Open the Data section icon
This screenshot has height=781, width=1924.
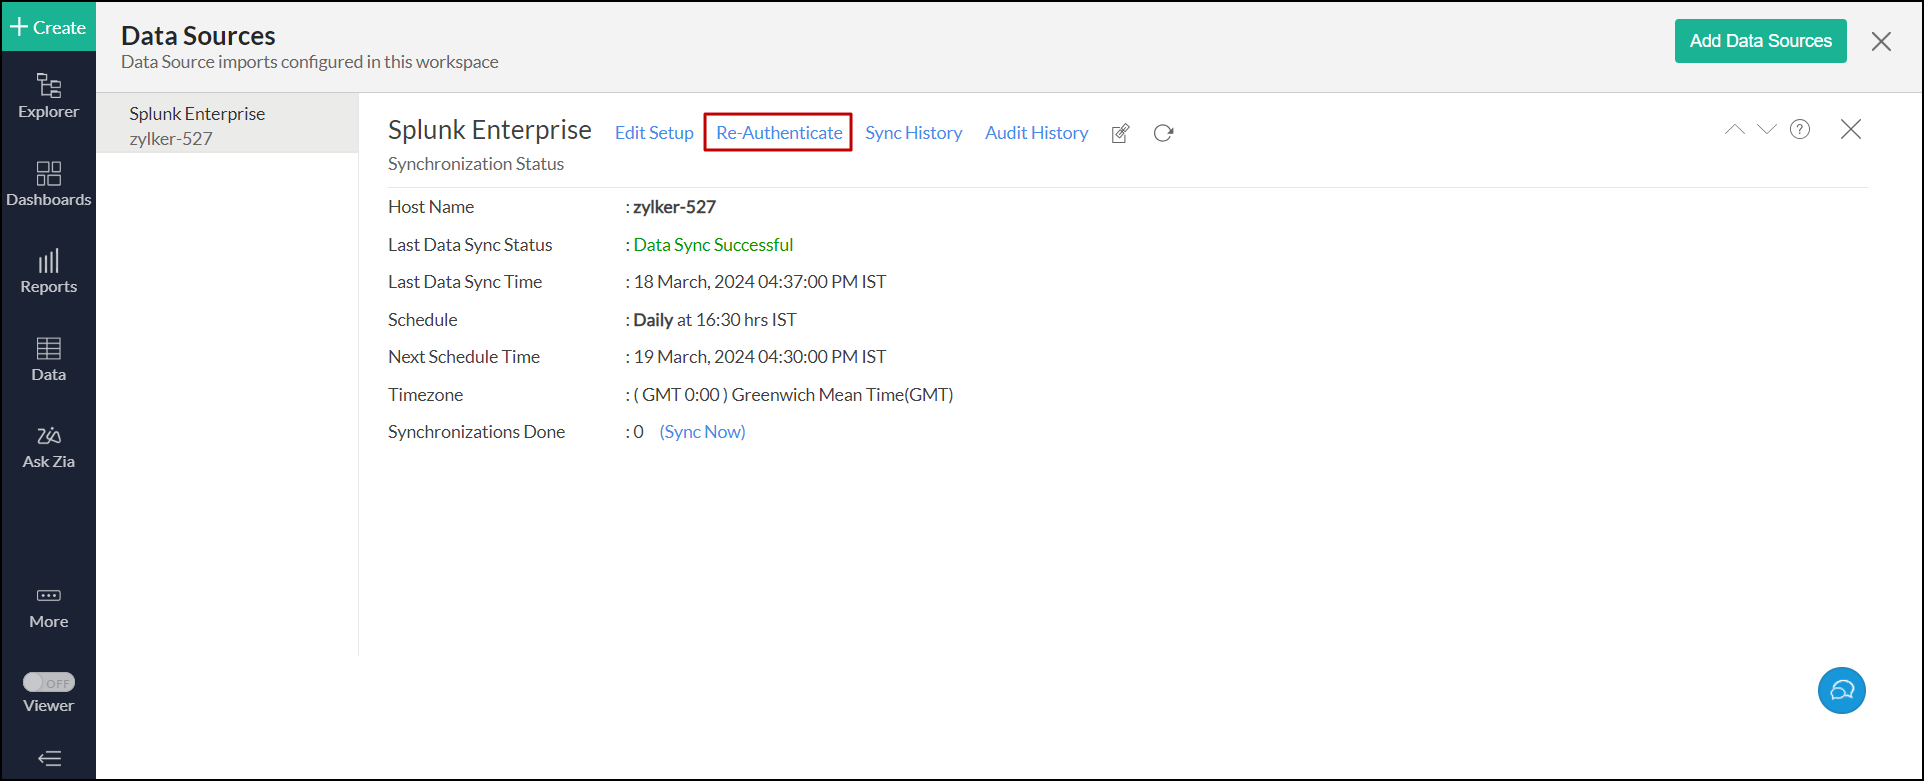[x=48, y=359]
